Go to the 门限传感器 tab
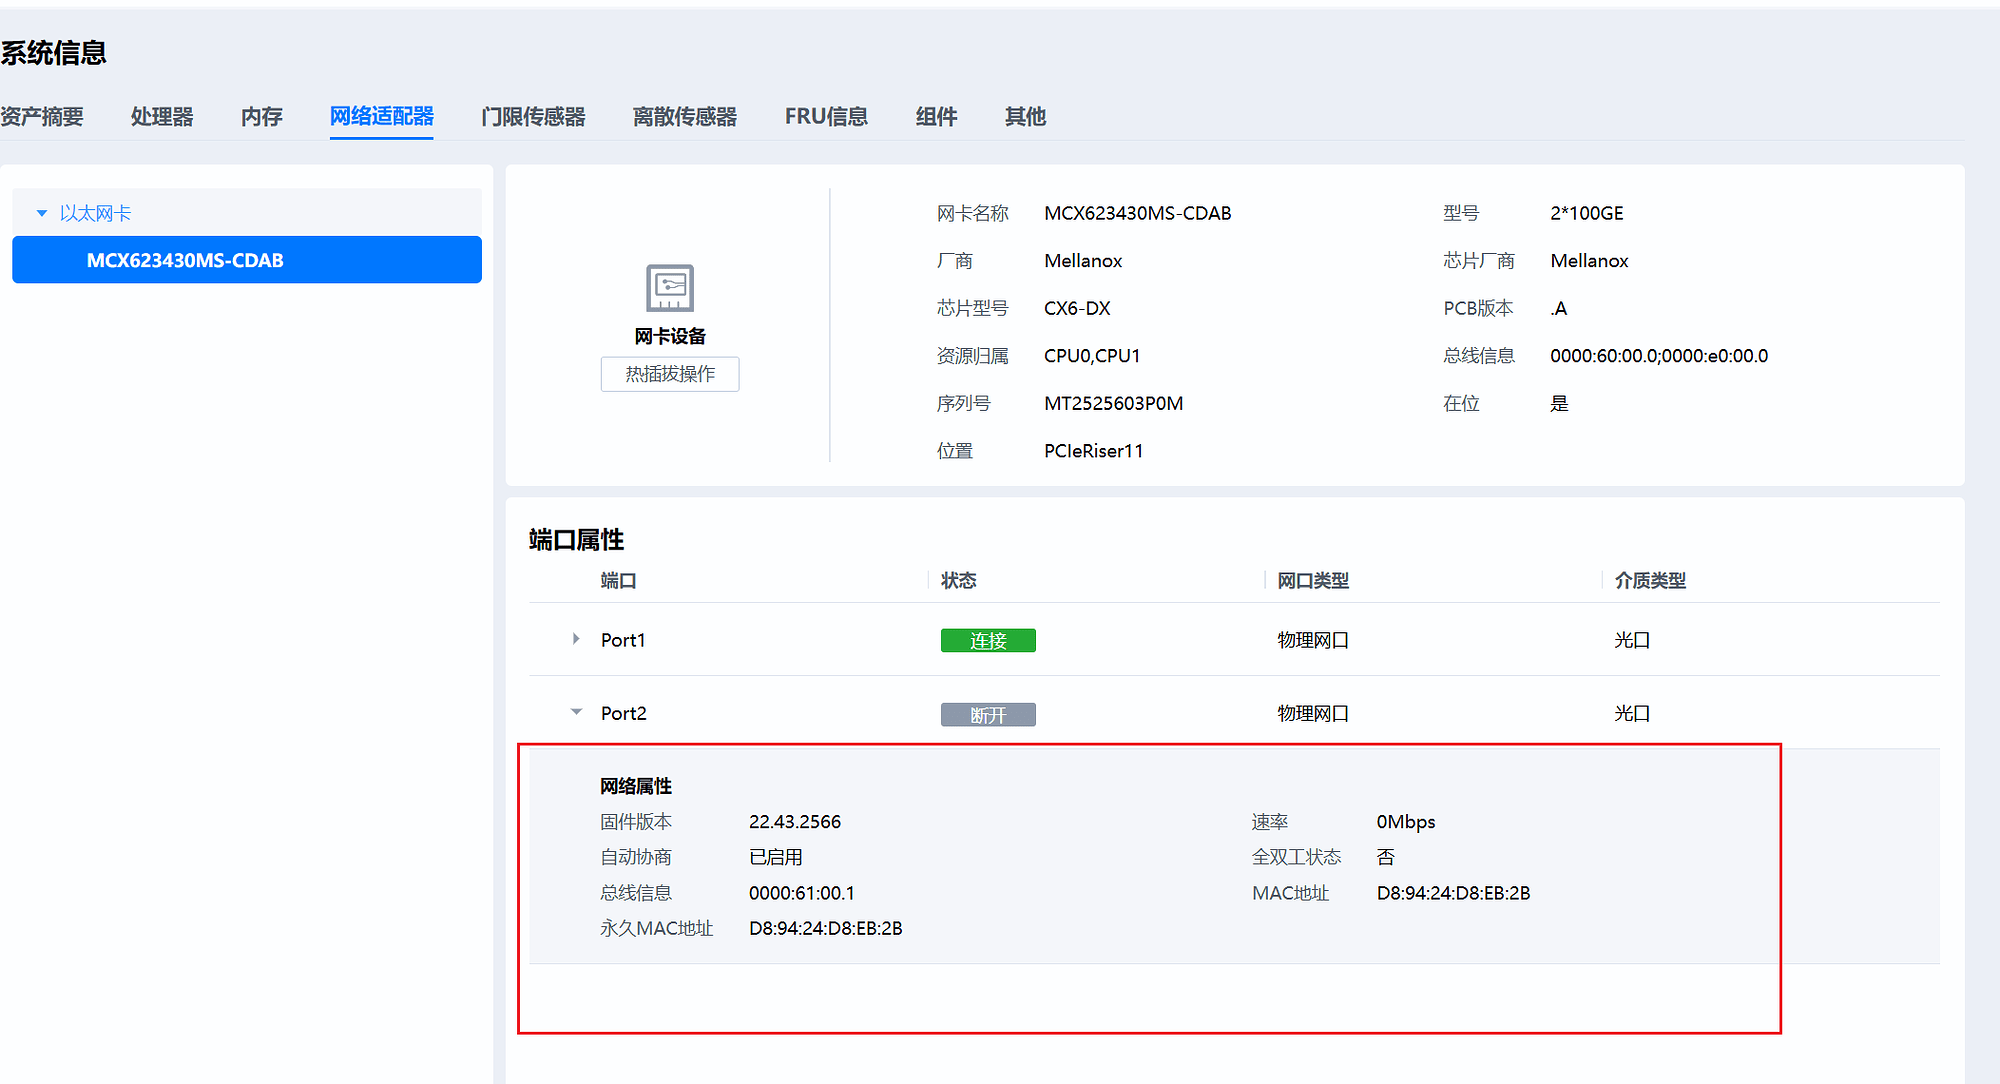 tap(533, 117)
